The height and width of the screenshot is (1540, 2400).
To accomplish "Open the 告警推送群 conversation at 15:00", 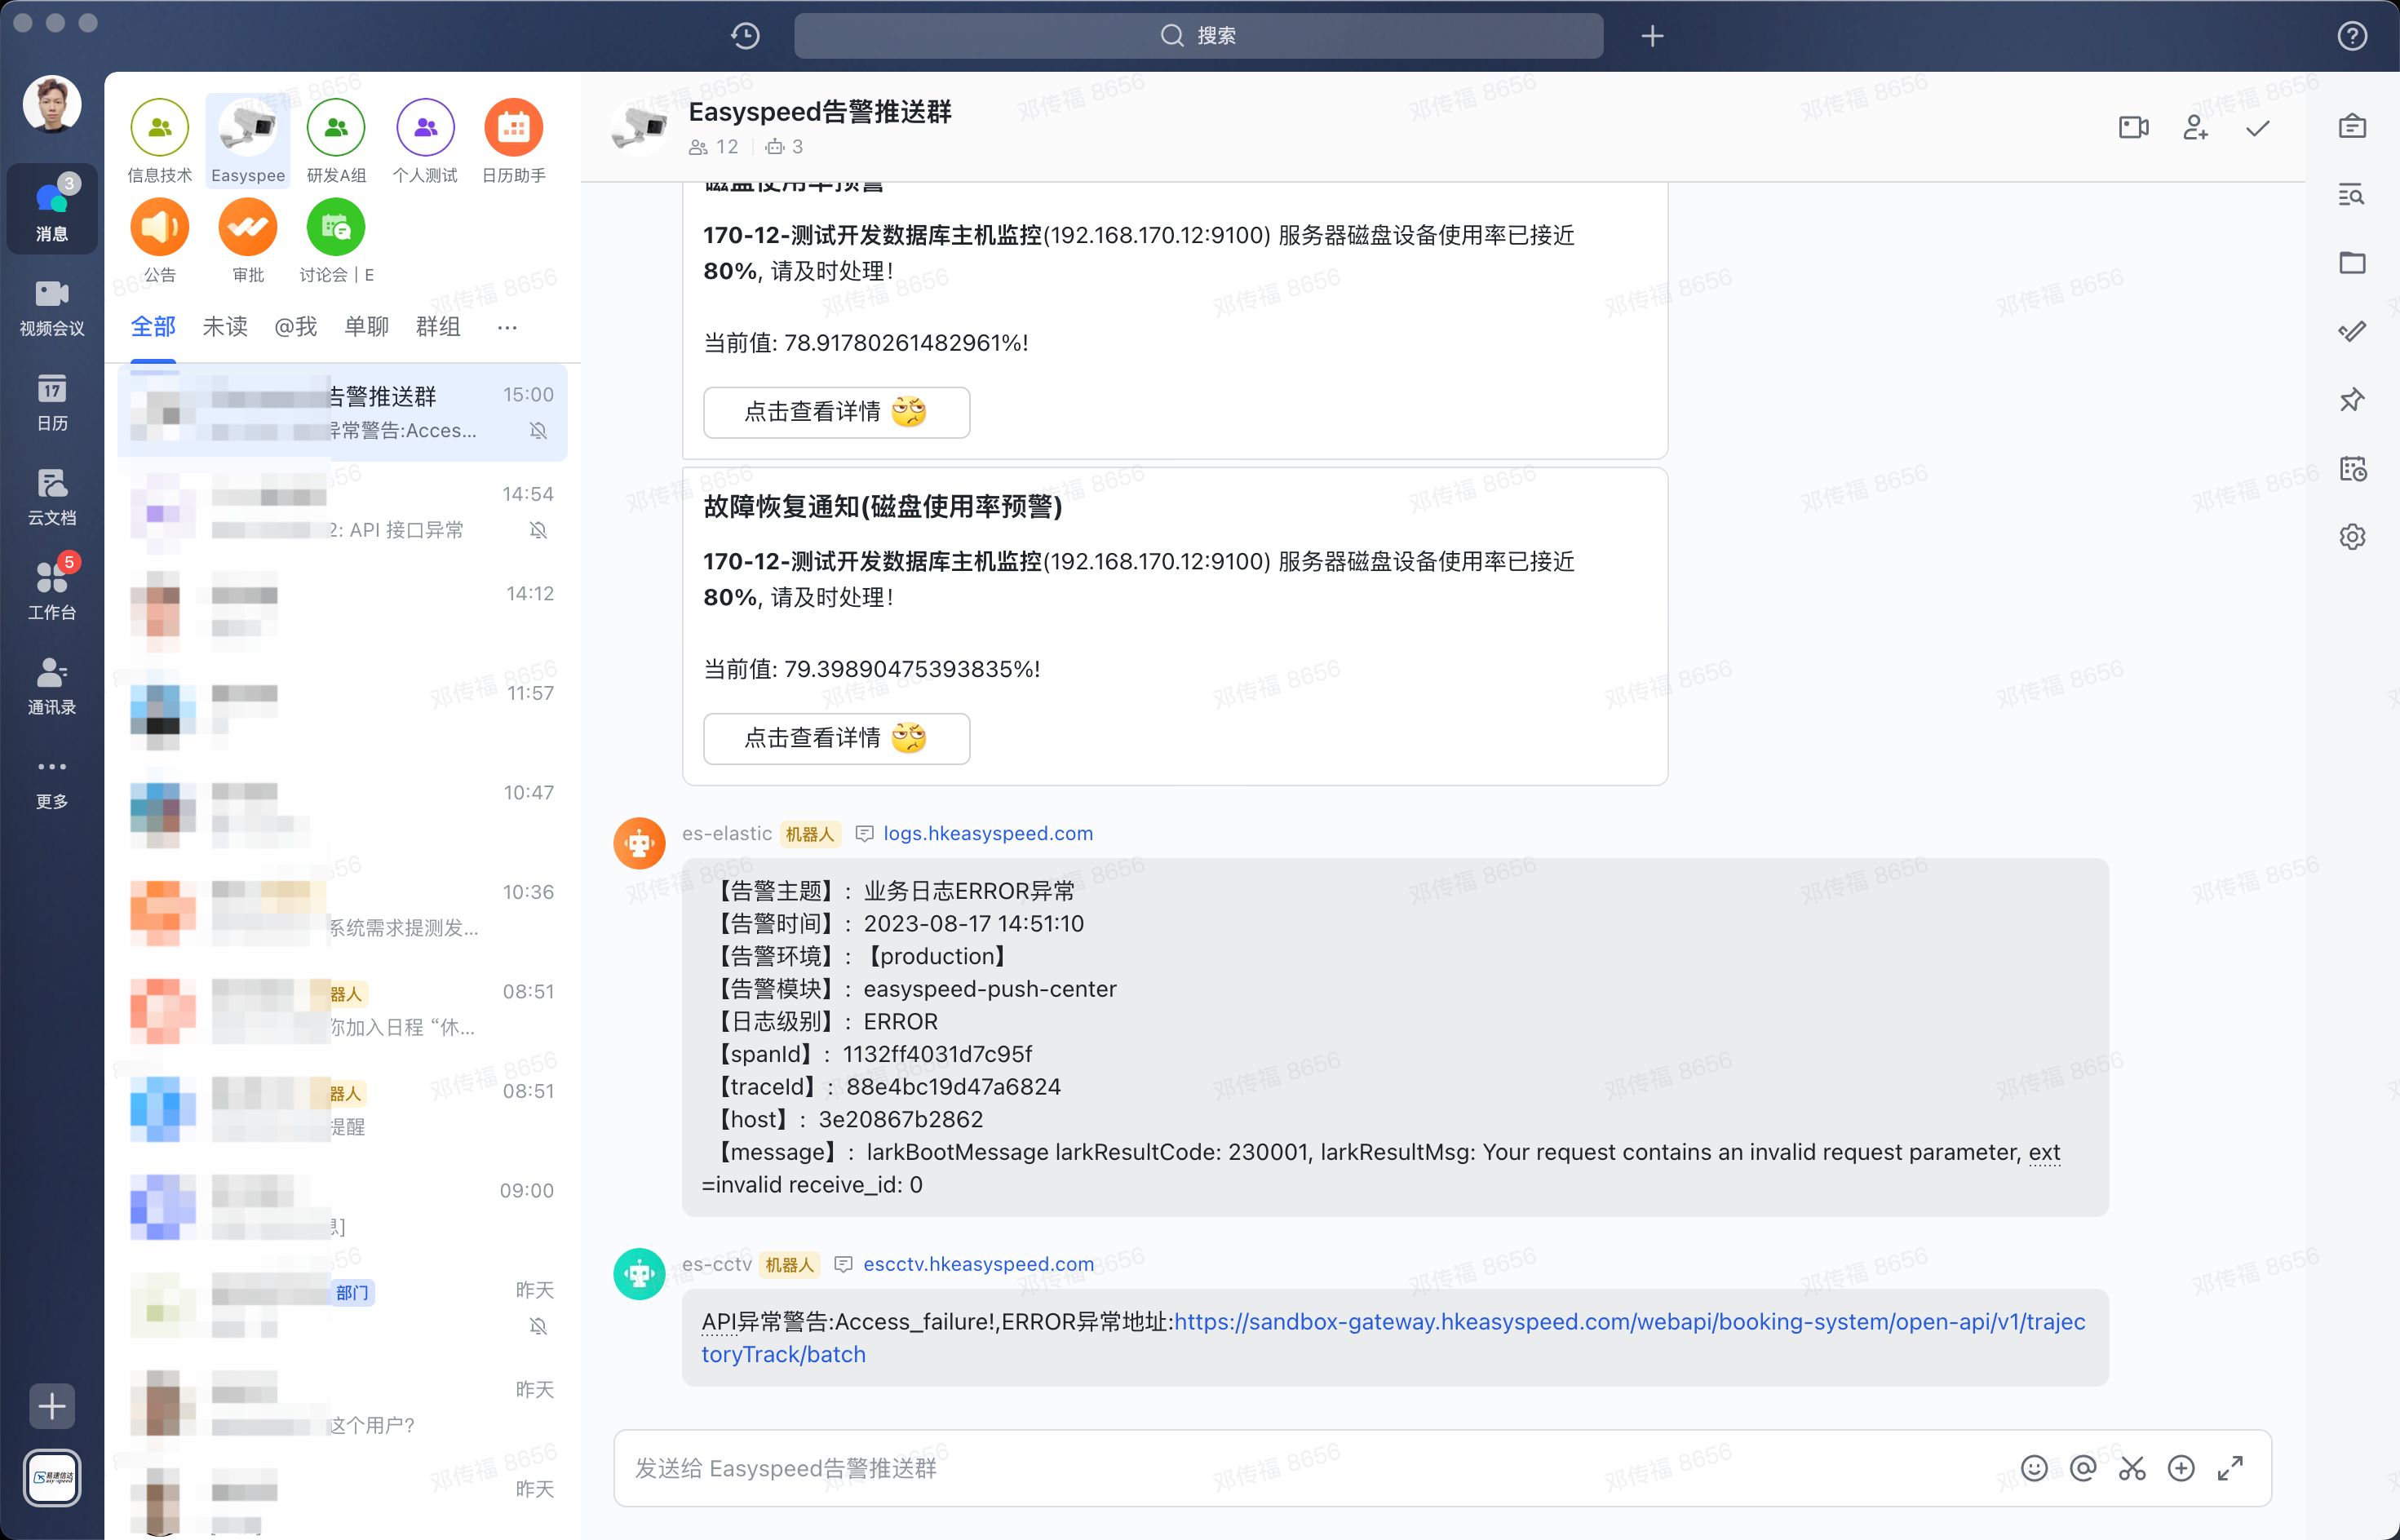I will (343, 412).
